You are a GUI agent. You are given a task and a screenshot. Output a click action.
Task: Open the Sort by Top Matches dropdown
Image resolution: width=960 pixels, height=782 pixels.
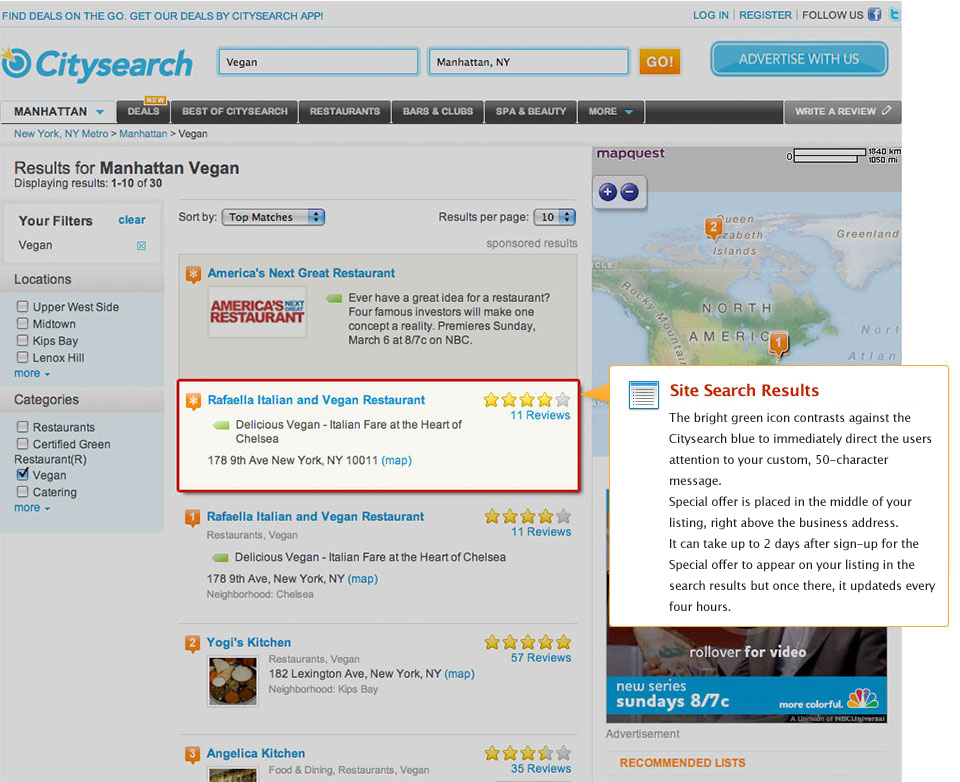tap(273, 217)
